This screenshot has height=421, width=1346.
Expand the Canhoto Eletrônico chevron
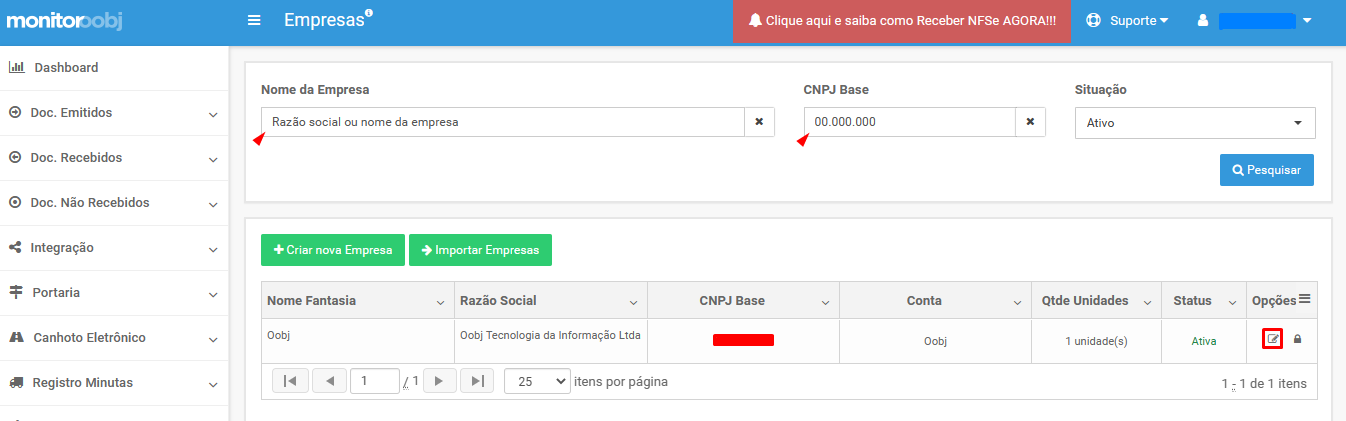(213, 339)
